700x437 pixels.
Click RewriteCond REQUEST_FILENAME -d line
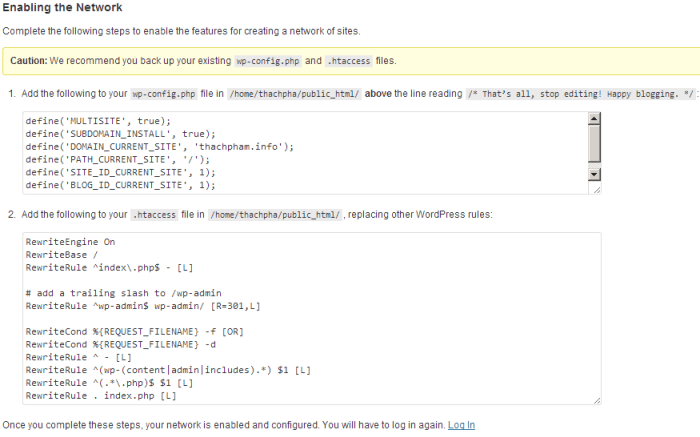(121, 345)
